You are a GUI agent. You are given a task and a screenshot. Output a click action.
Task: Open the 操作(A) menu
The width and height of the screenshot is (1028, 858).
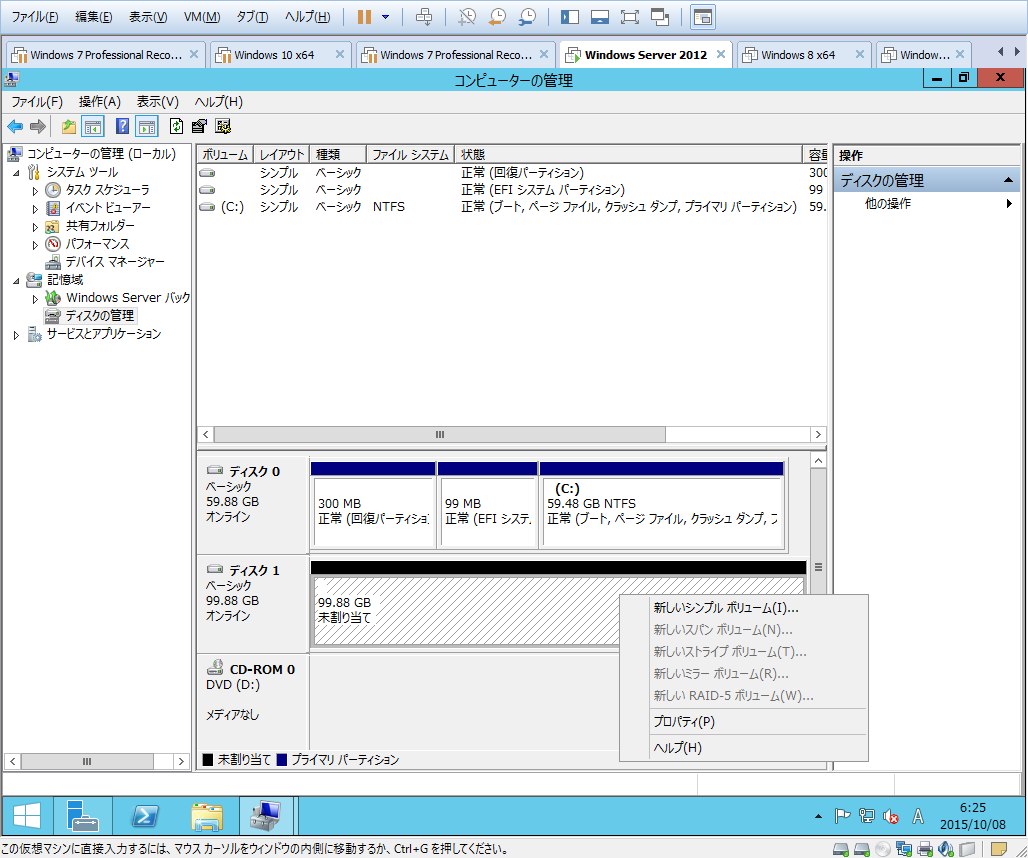pyautogui.click(x=100, y=102)
